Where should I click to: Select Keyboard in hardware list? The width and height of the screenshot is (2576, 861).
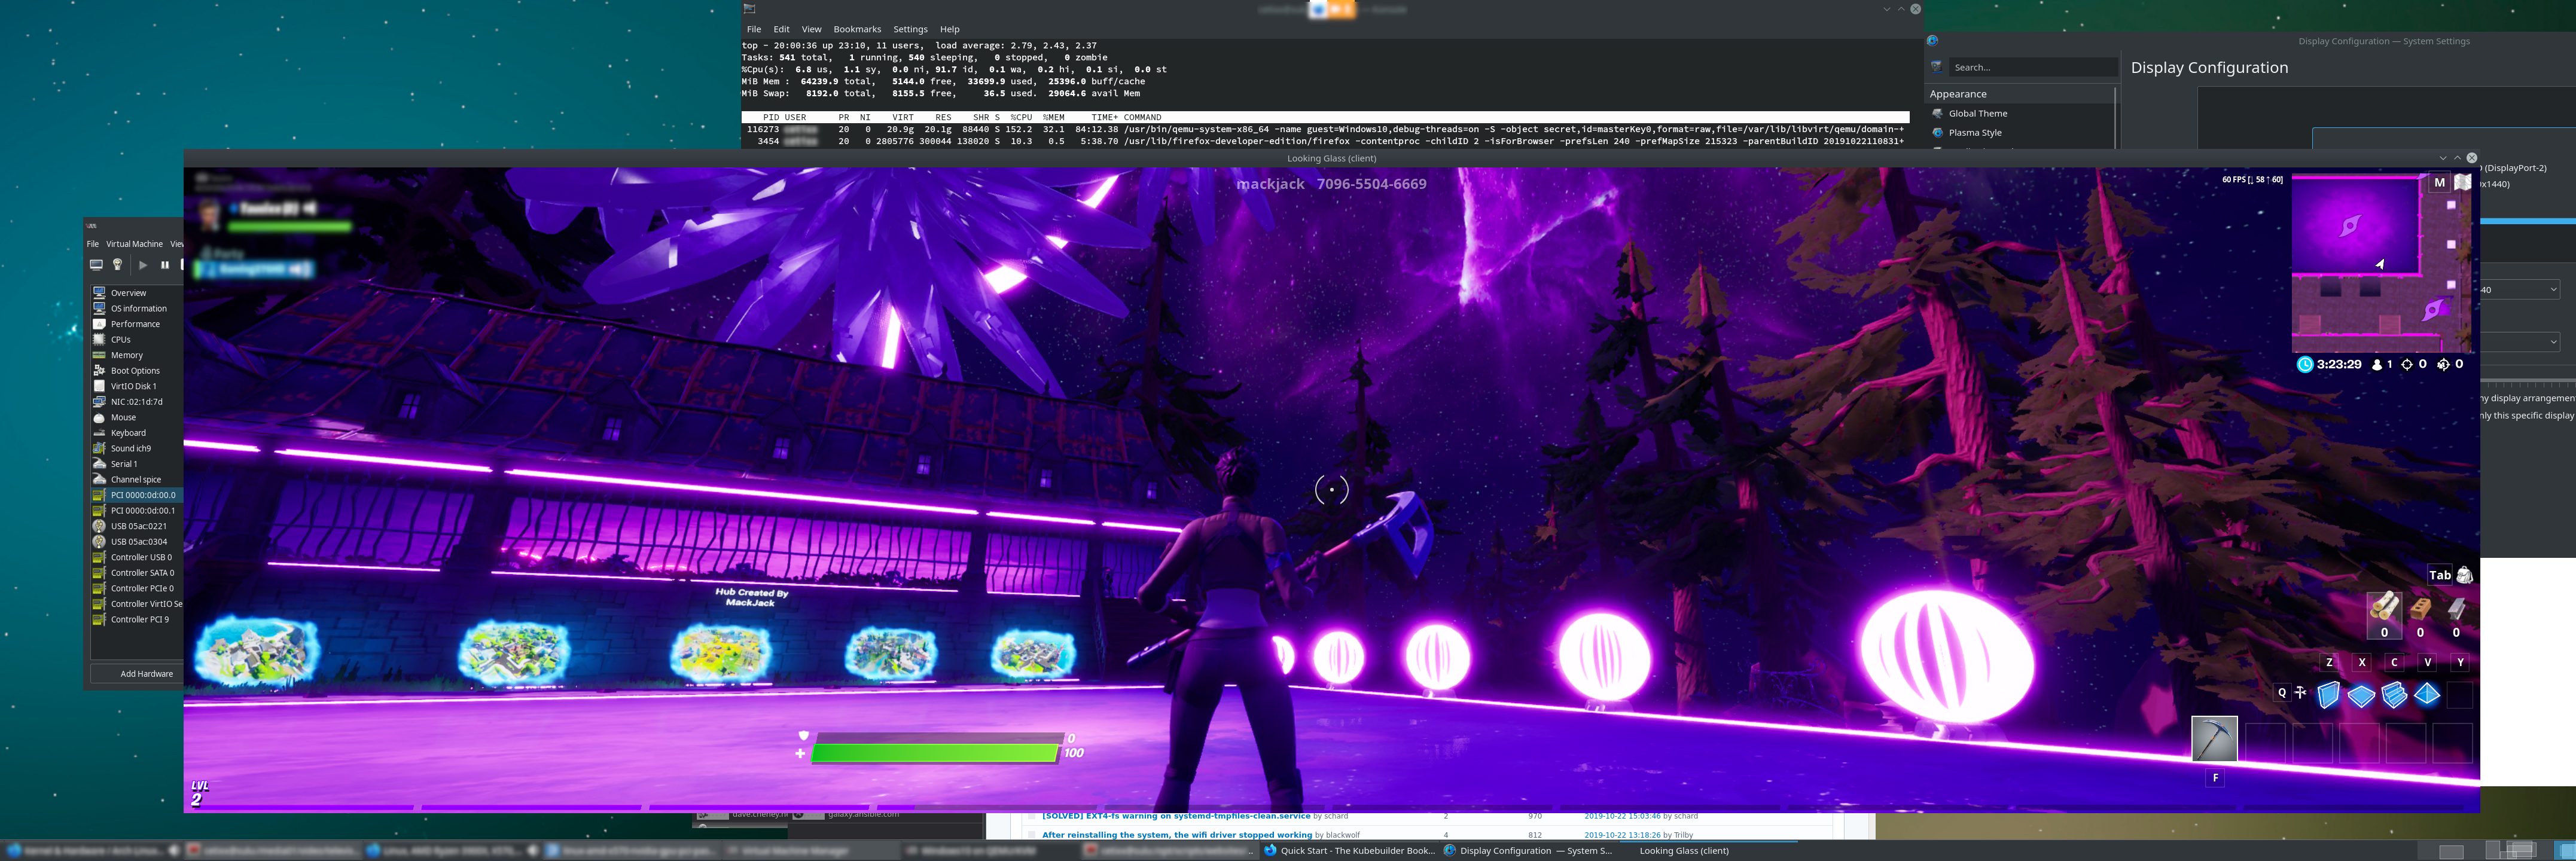137,433
